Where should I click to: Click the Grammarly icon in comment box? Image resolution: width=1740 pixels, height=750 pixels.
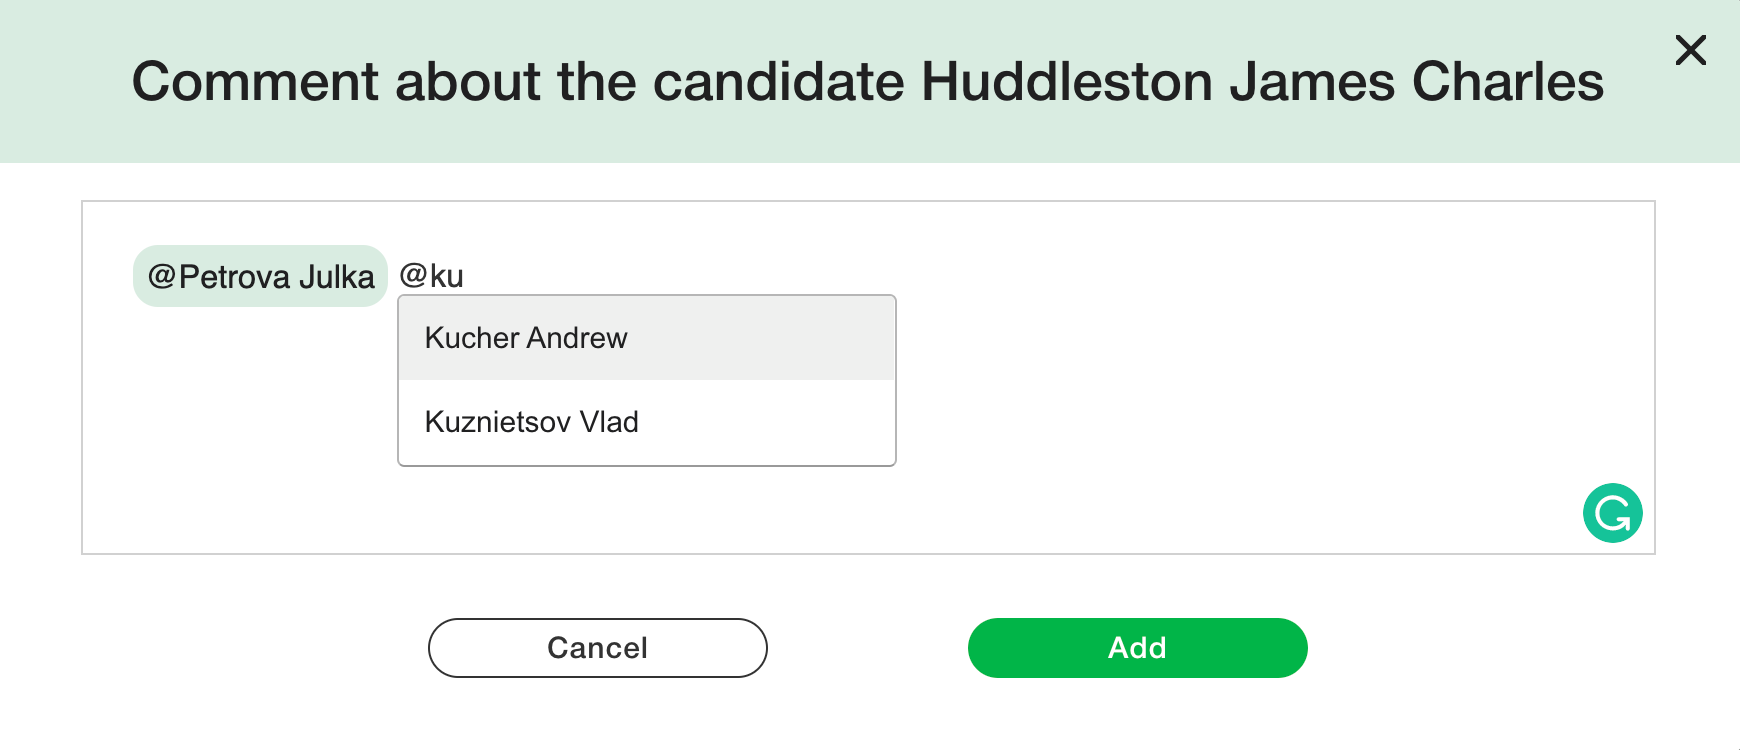(1612, 513)
